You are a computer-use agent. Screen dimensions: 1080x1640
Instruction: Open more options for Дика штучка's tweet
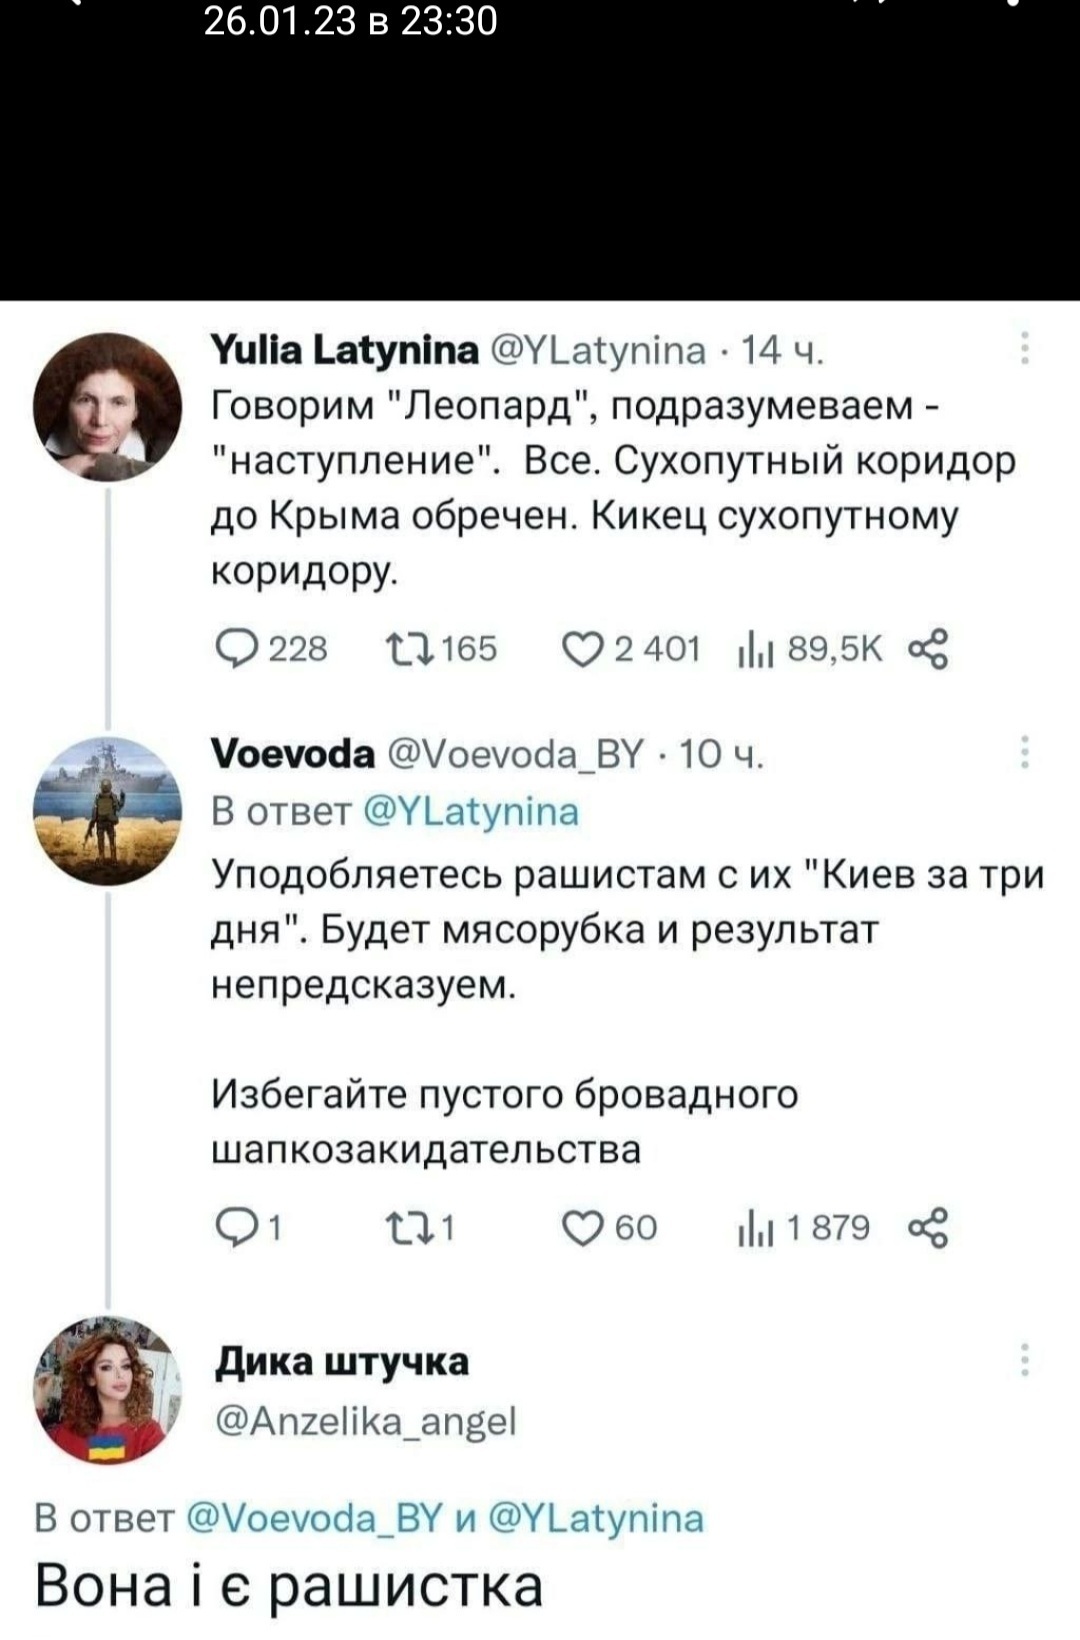[x=1025, y=1360]
